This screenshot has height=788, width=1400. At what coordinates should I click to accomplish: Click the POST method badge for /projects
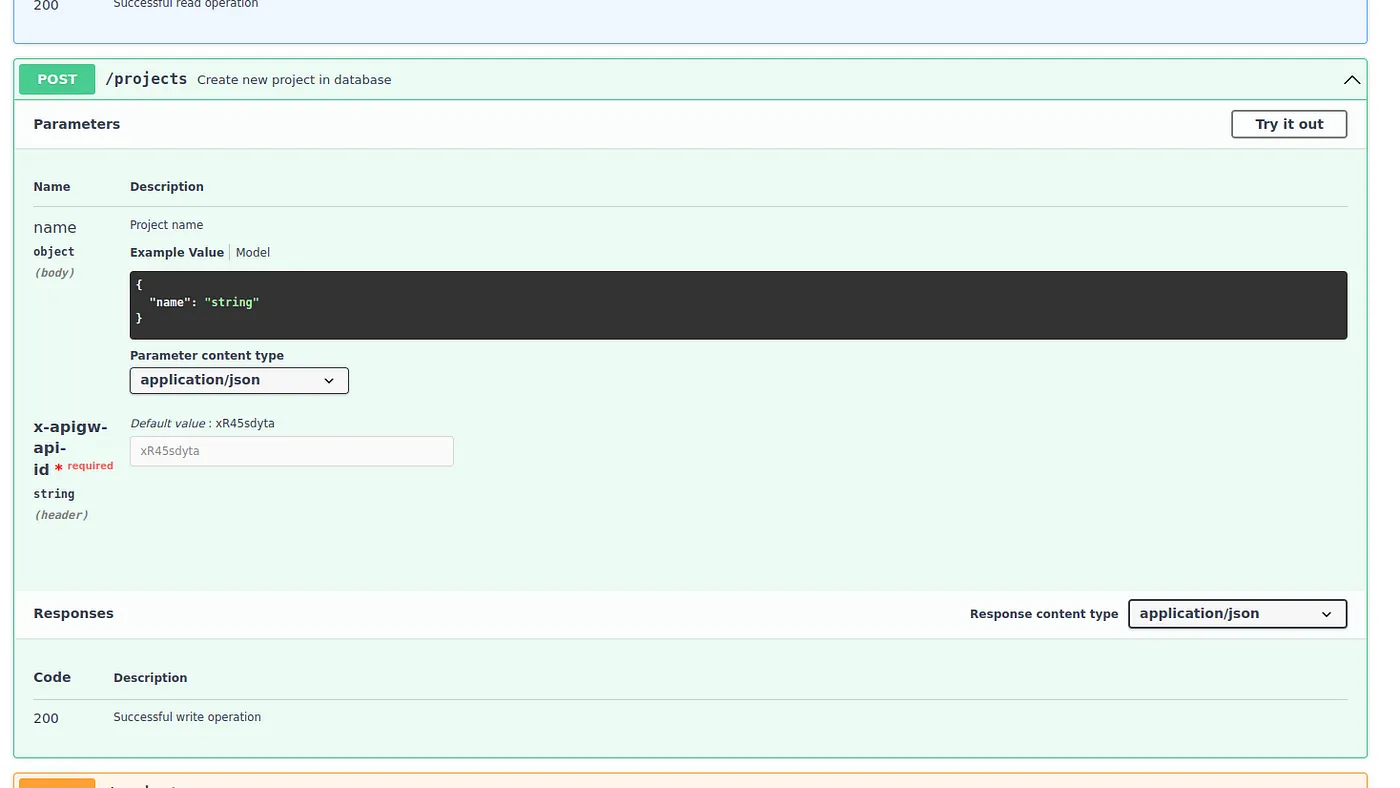[57, 79]
